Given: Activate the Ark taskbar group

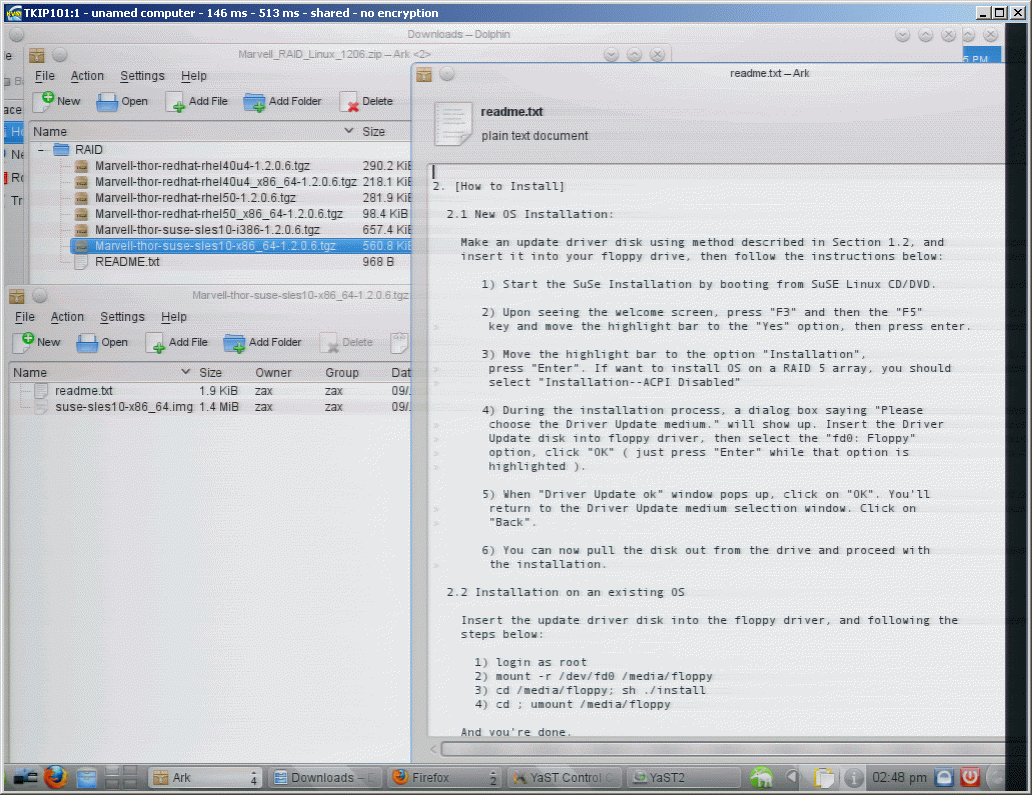Looking at the screenshot, I should [205, 778].
